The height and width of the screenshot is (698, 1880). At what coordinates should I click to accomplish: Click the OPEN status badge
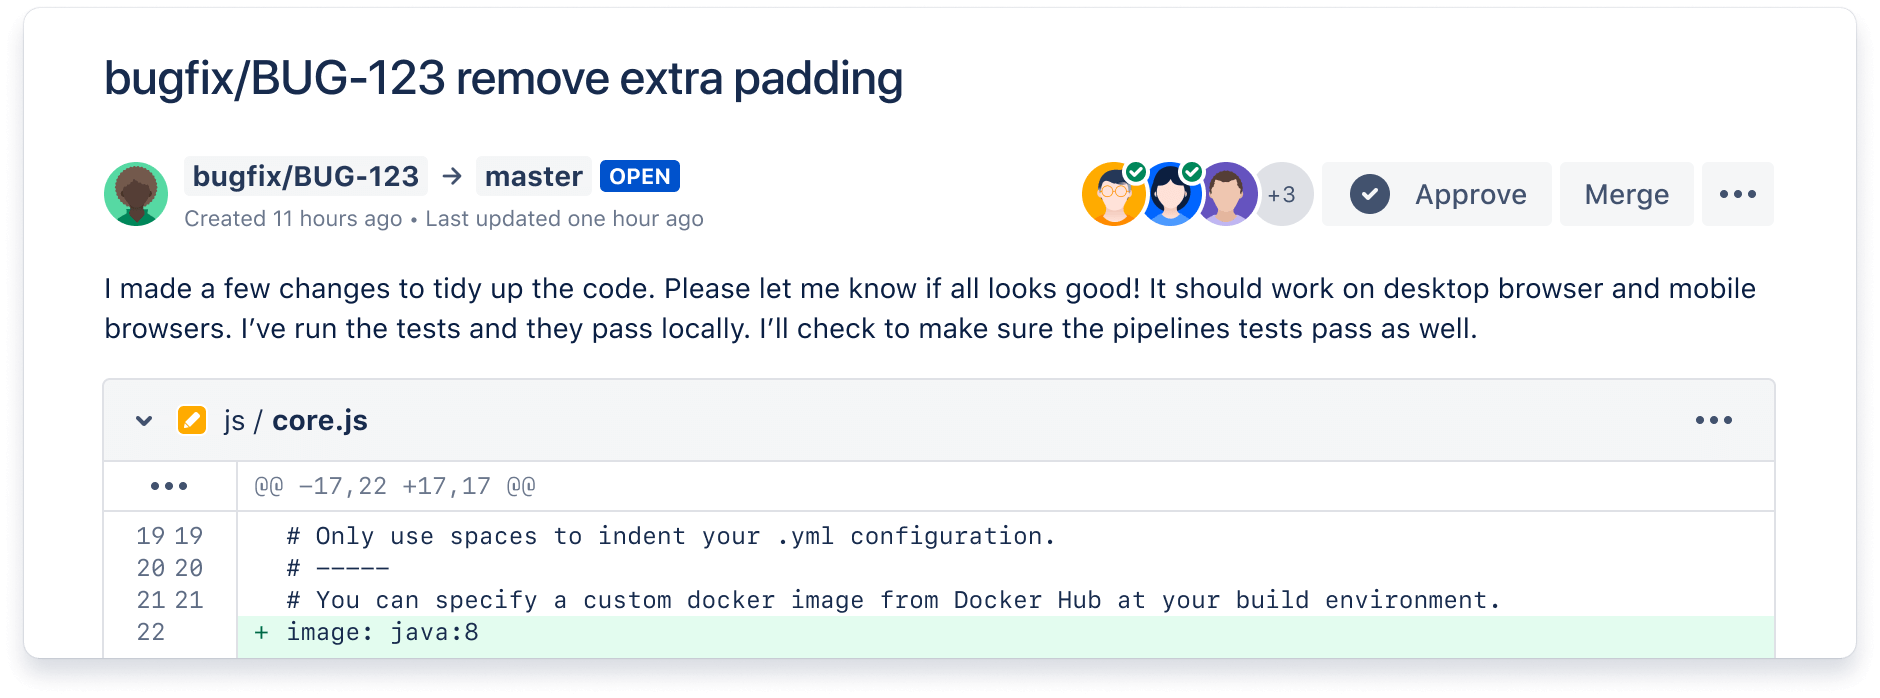pos(640,176)
